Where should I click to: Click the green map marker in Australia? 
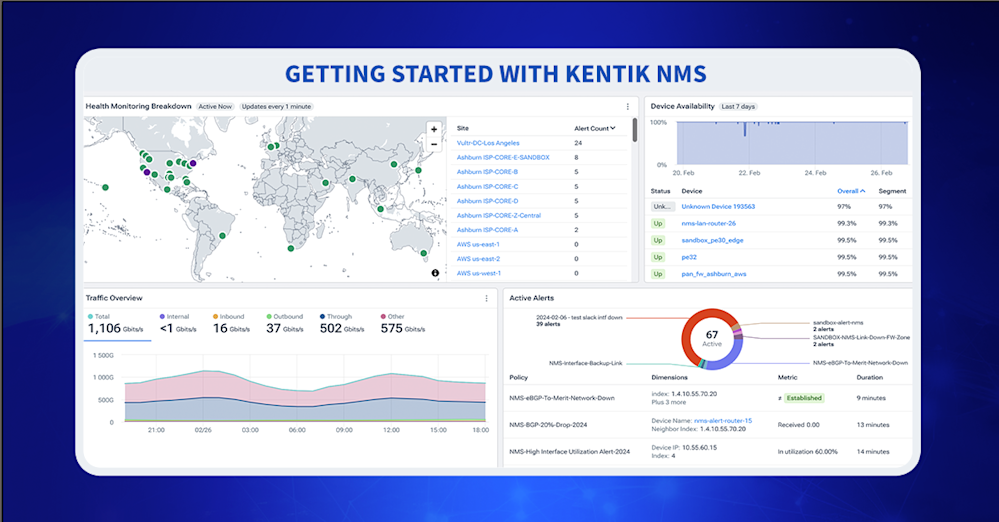424,254
